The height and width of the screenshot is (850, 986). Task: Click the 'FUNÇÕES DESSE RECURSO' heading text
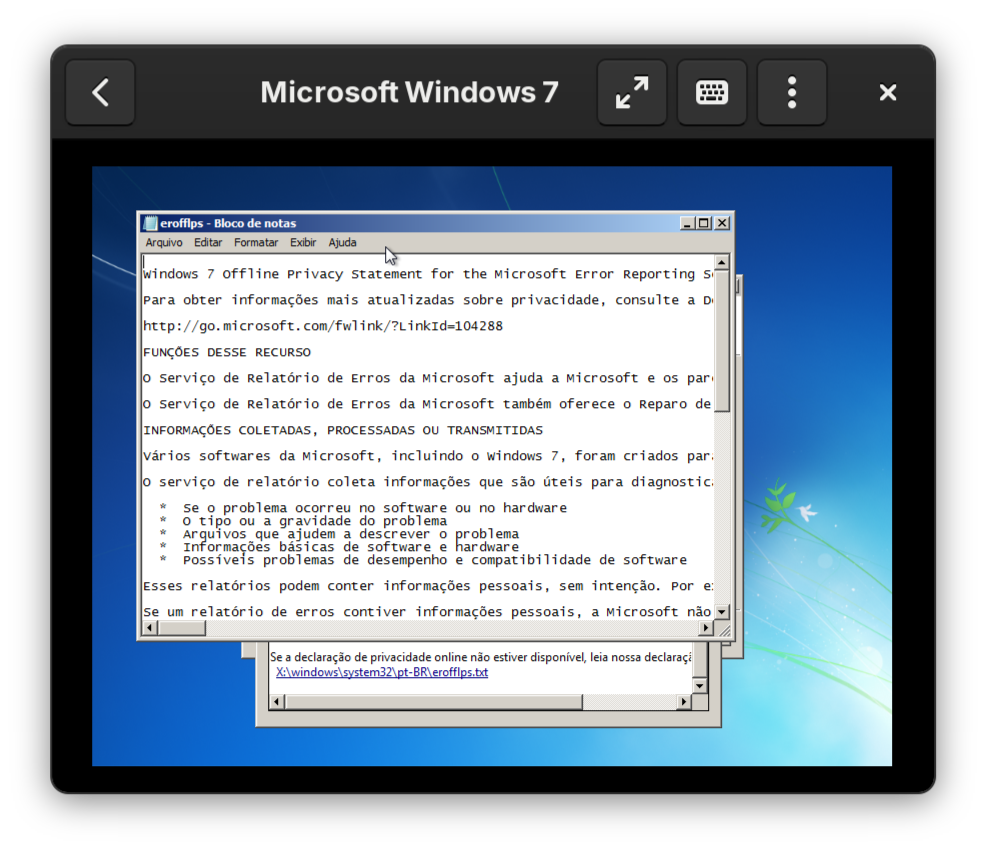pyautogui.click(x=226, y=352)
